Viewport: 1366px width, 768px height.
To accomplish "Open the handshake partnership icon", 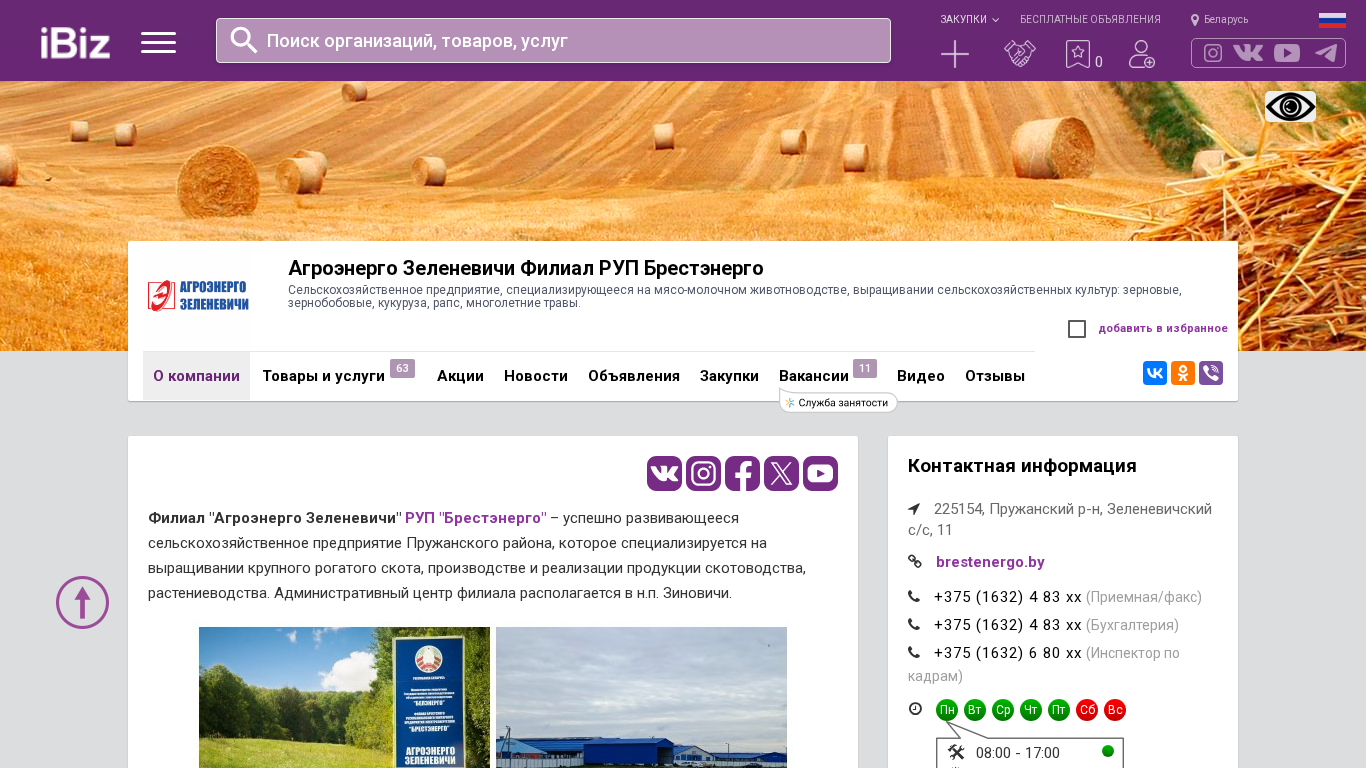I will 1020,54.
